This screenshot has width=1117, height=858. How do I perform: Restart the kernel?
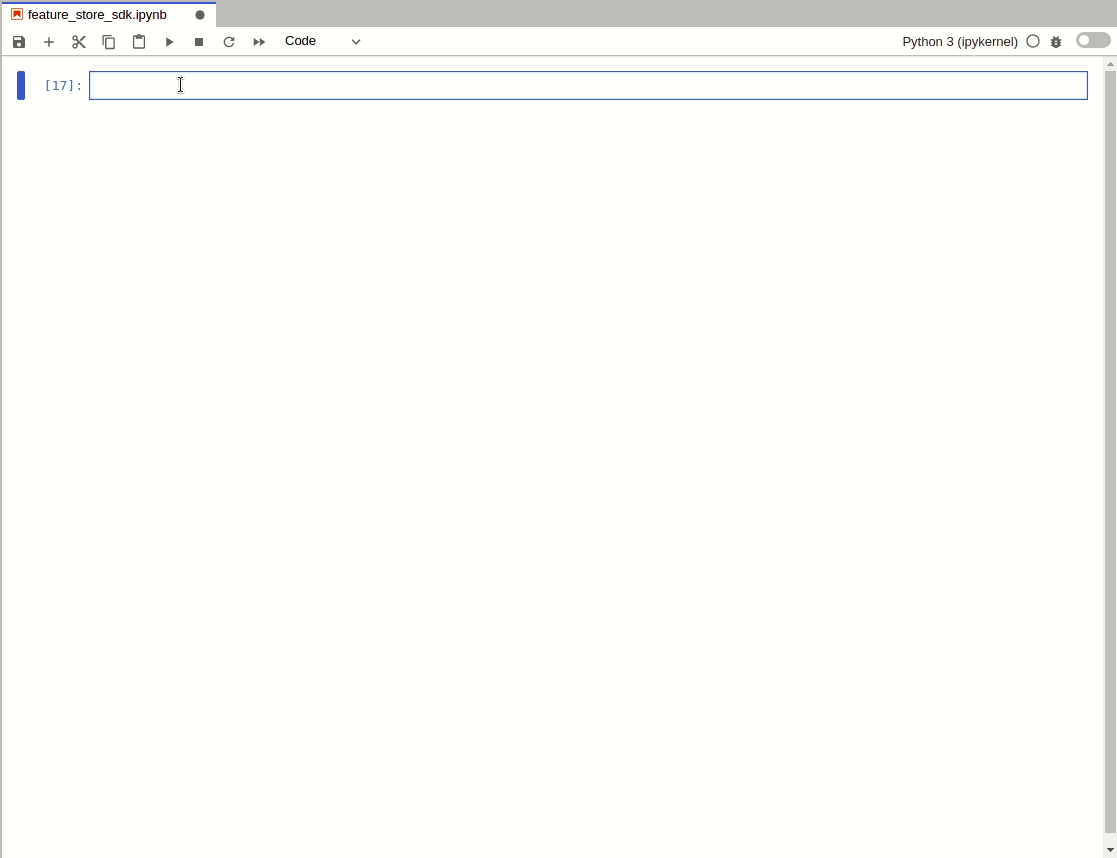[x=229, y=42]
